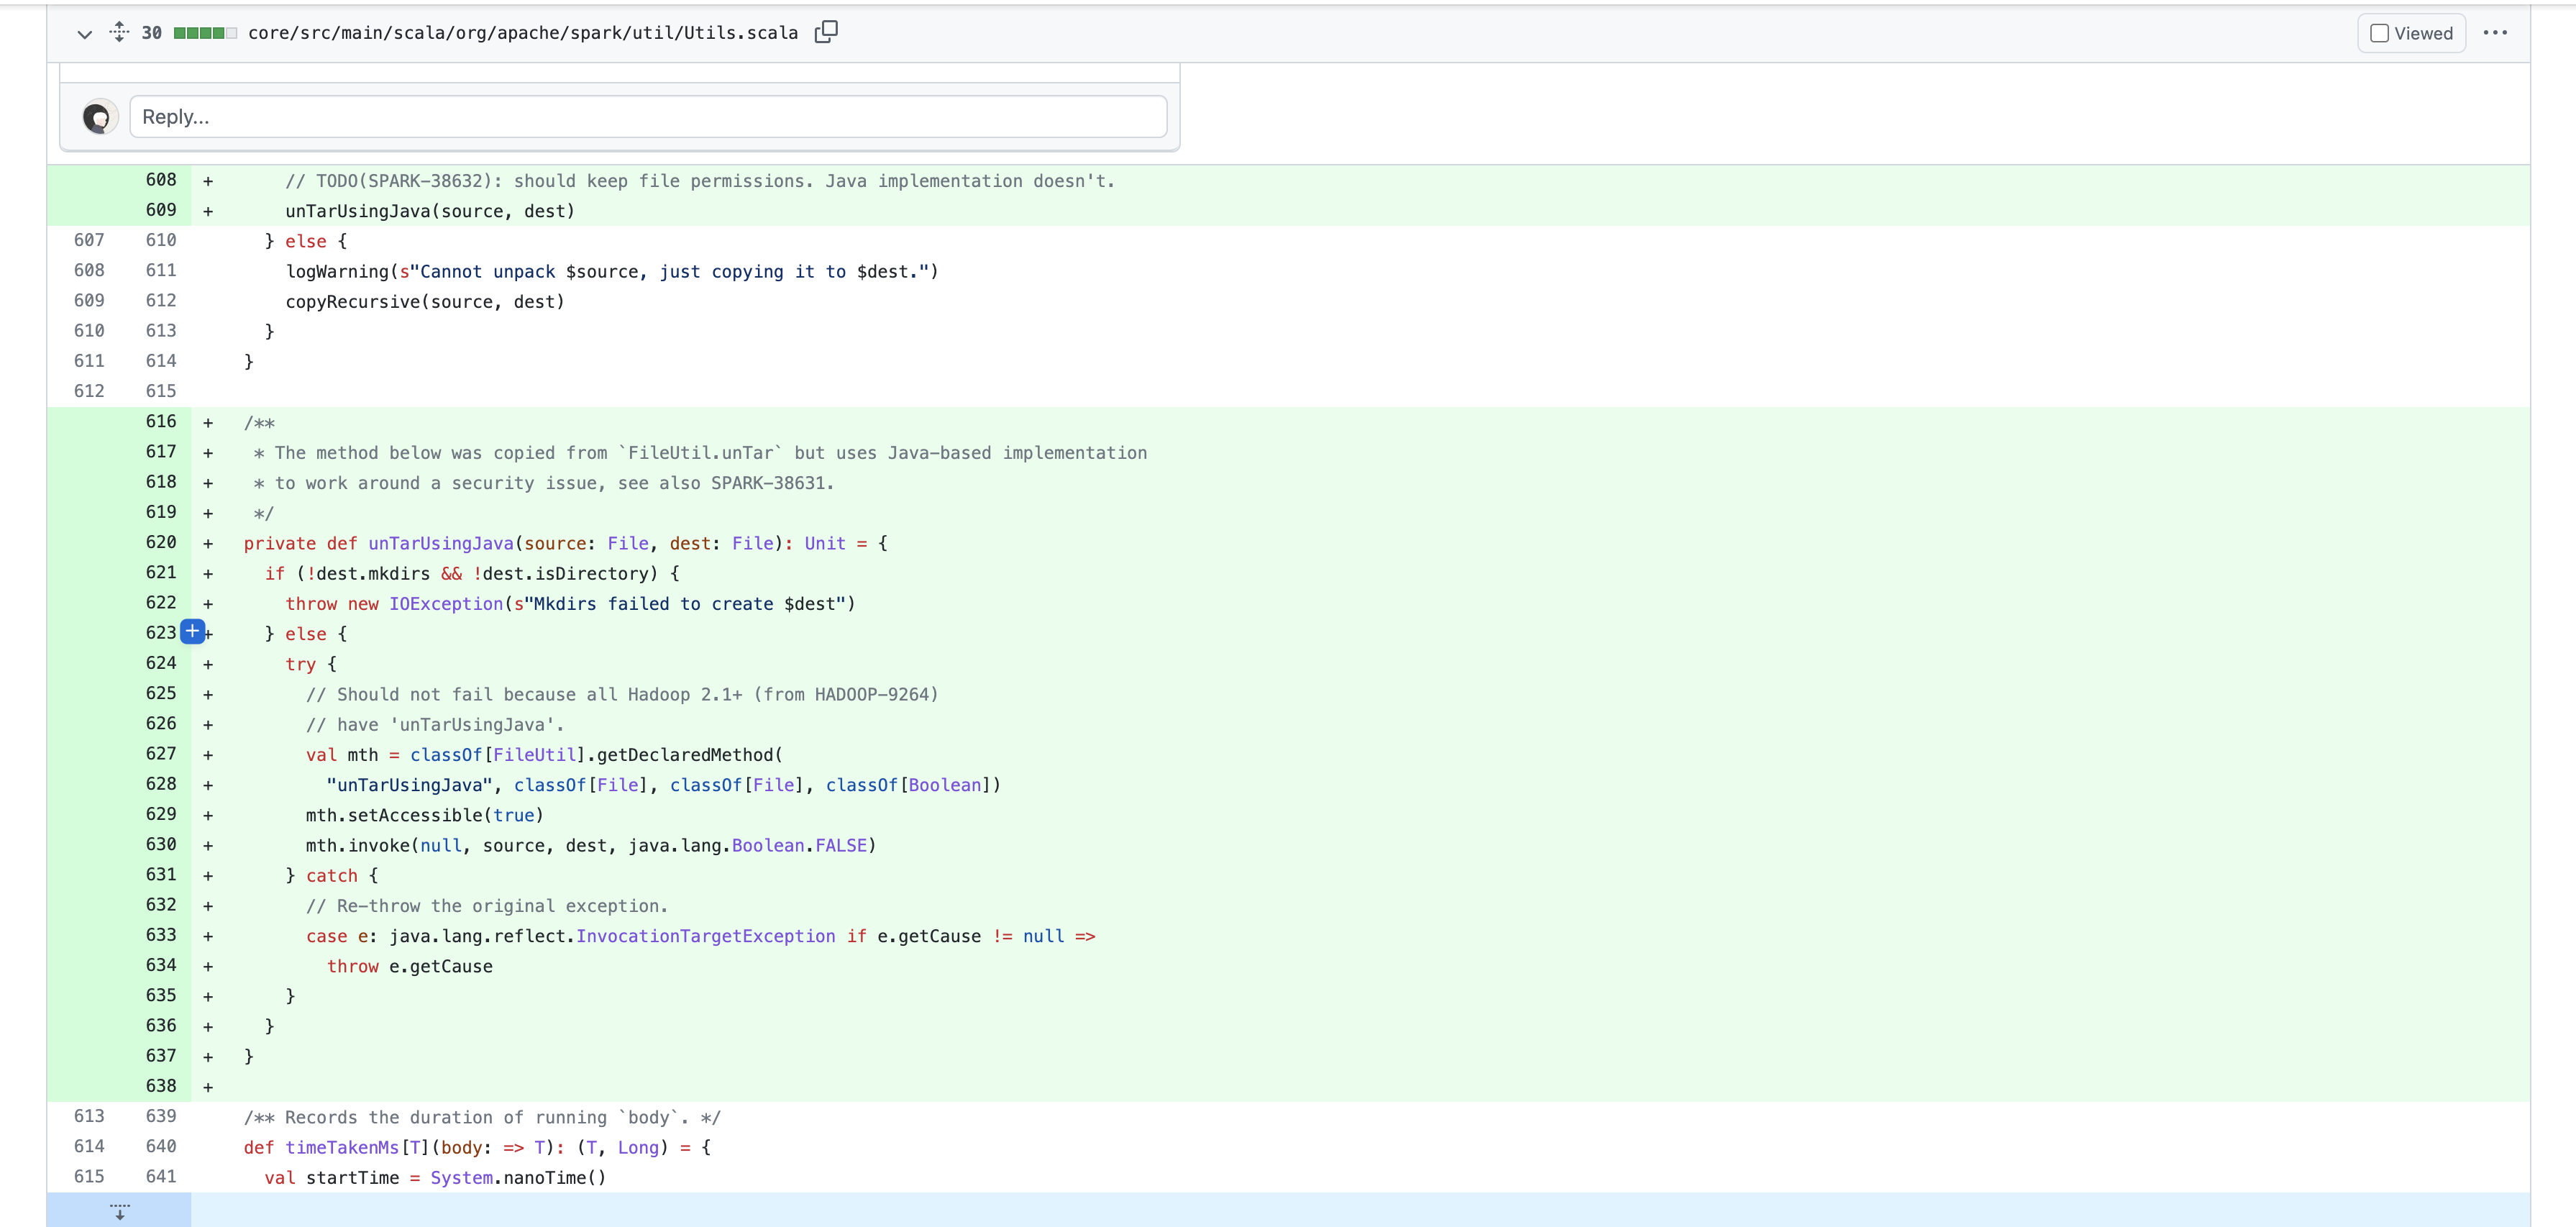2576x1227 pixels.
Task: Click the plus marker on line 616
Action: tap(208, 423)
